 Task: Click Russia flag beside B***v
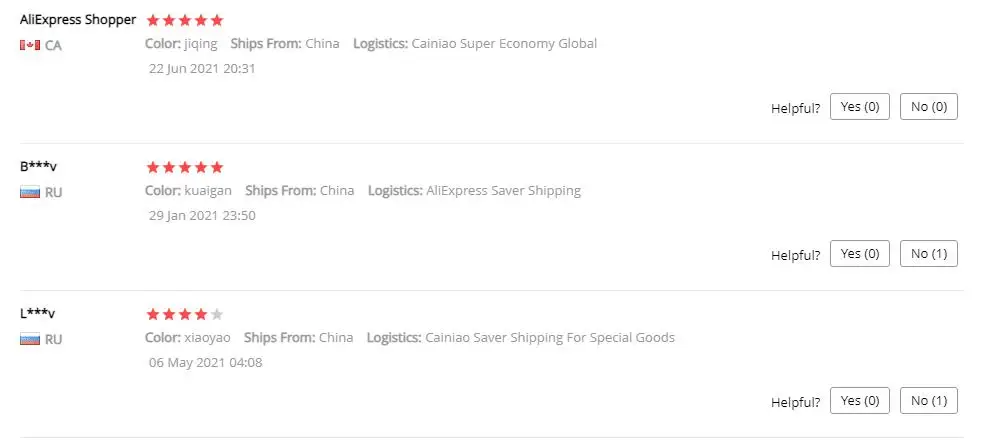30,192
